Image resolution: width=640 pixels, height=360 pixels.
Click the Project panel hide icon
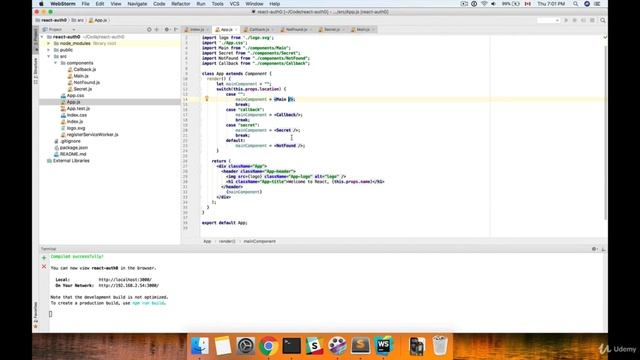176,29
